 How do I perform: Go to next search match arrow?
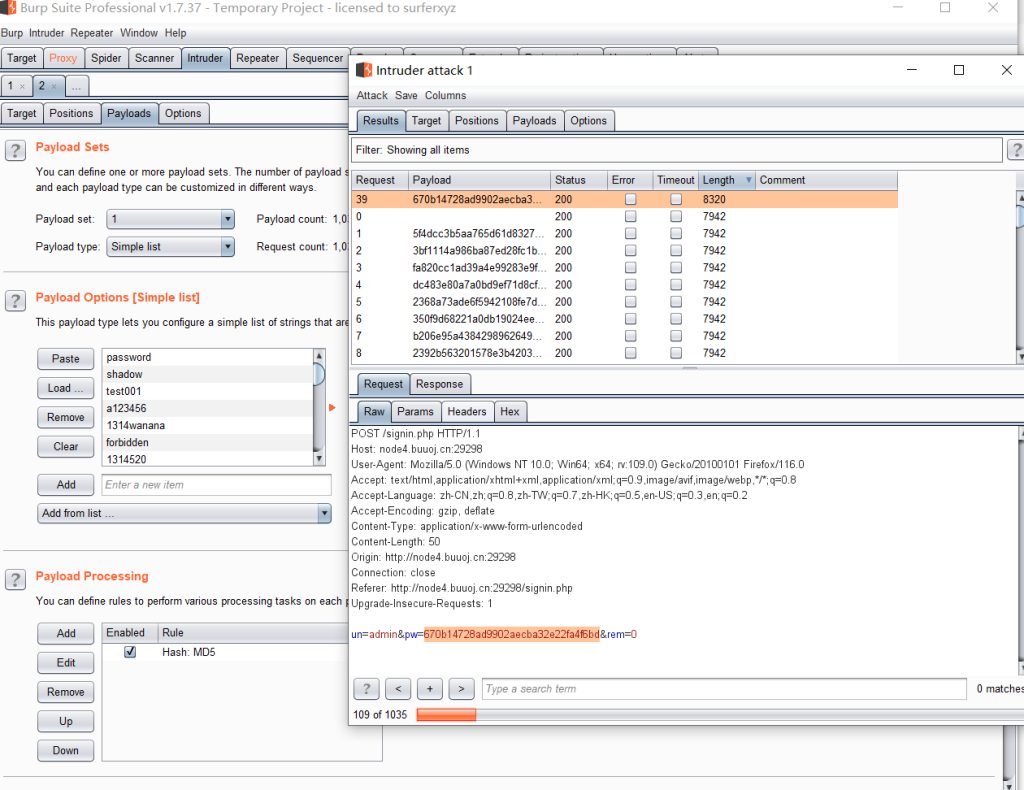click(461, 688)
